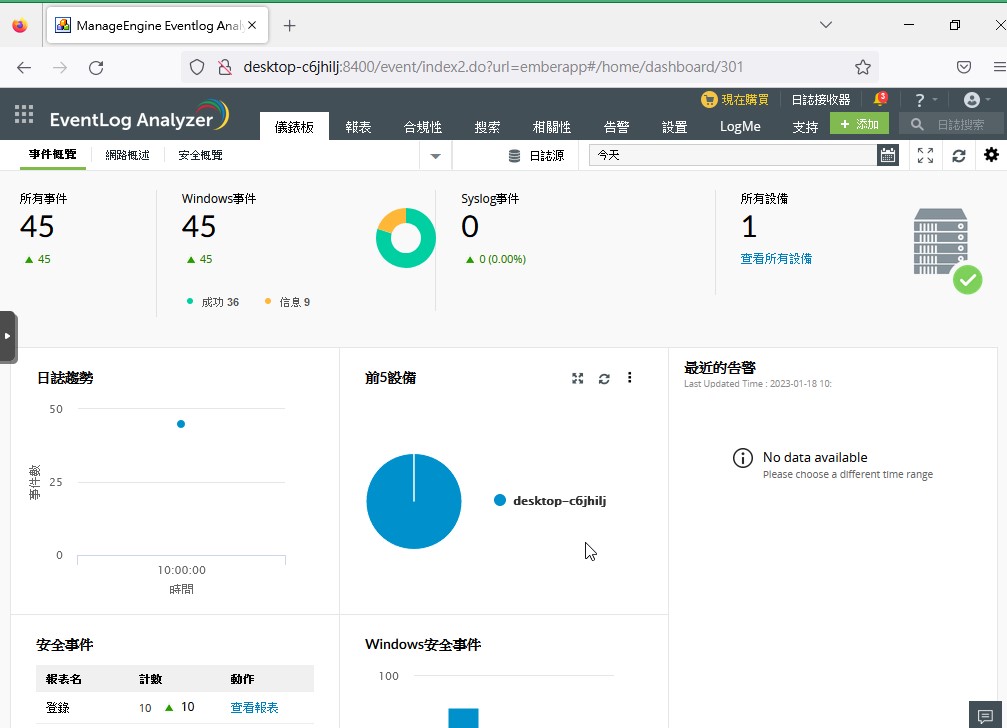Click the notification bell alert icon
This screenshot has height=728, width=1007.
[880, 100]
